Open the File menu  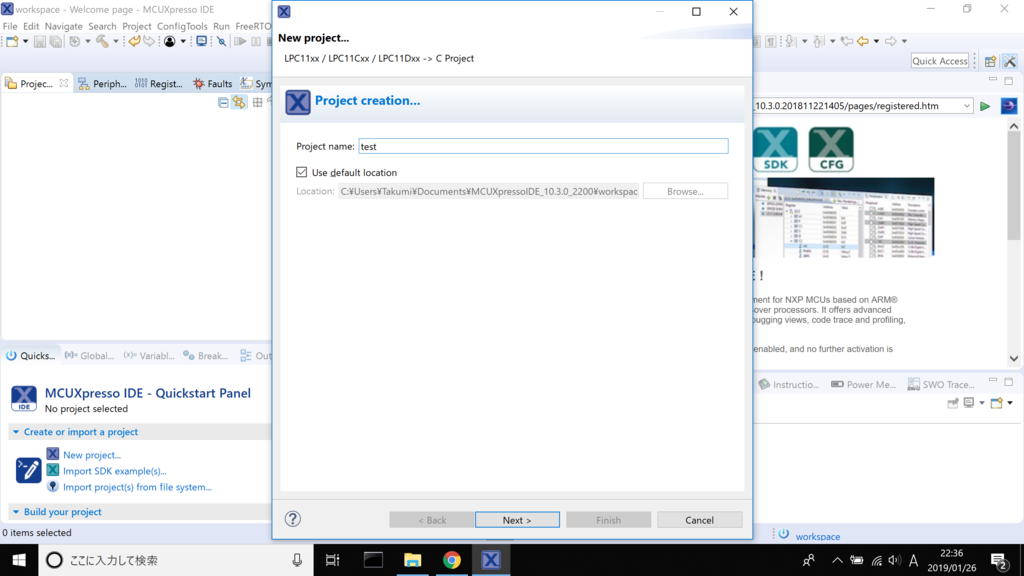point(10,26)
